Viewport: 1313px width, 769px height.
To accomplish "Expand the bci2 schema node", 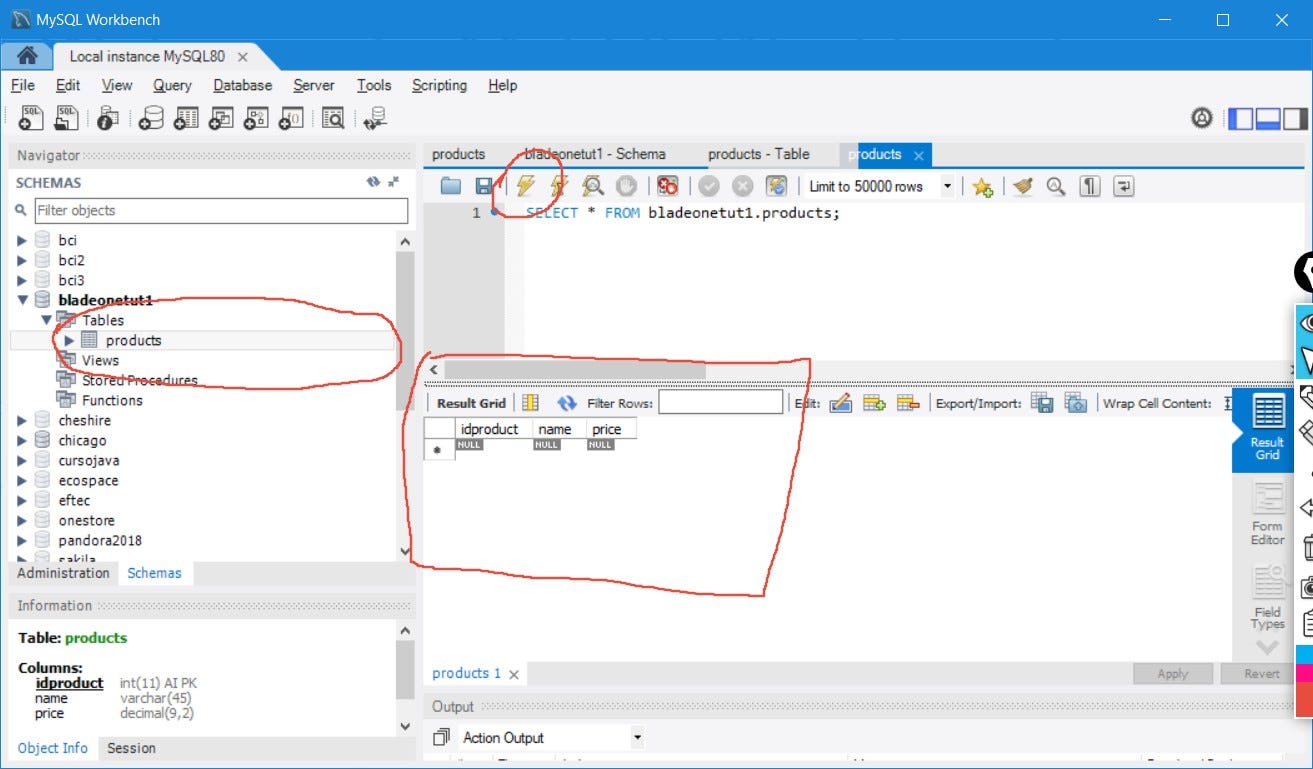I will pos(22,260).
